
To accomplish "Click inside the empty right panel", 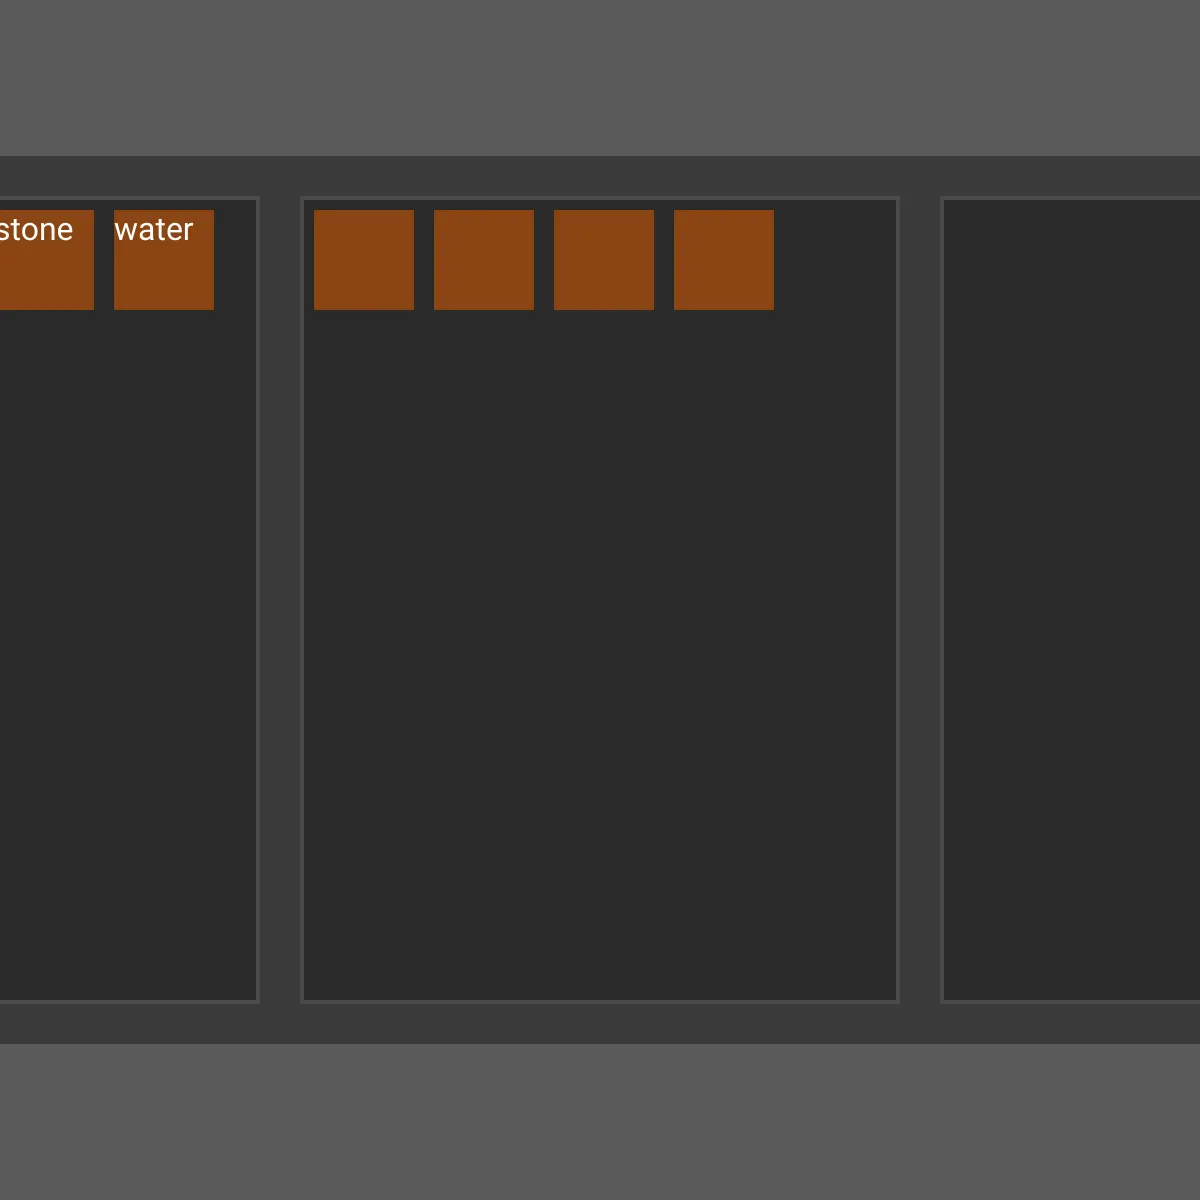I will click(1070, 600).
